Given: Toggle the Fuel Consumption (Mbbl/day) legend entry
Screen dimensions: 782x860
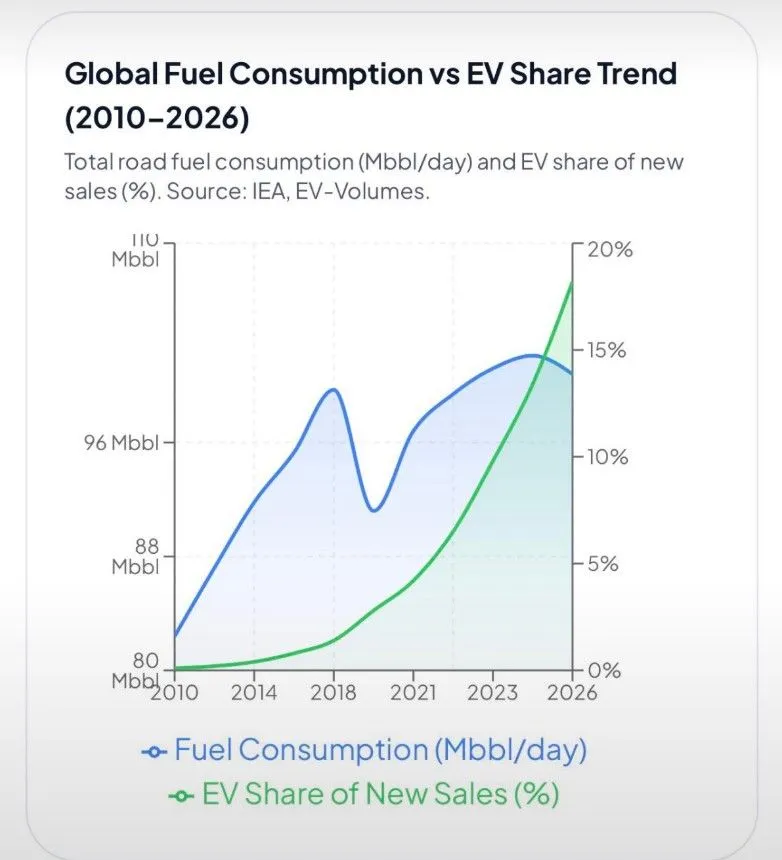Looking at the screenshot, I should point(364,750).
